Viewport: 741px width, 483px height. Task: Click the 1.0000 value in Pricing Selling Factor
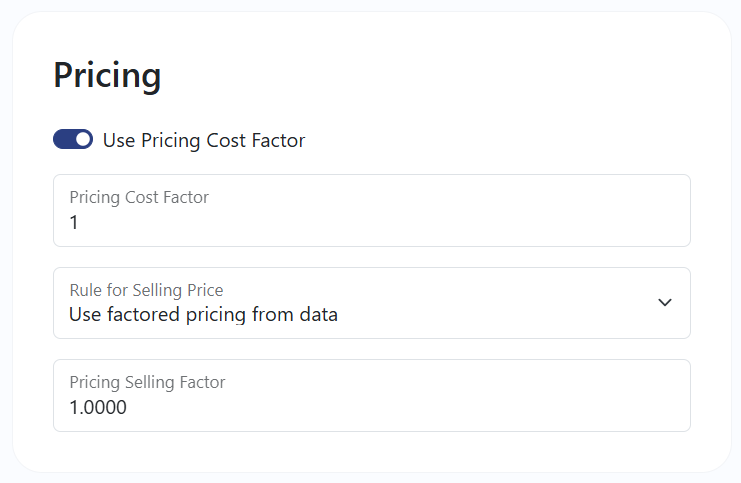pyautogui.click(x=98, y=407)
